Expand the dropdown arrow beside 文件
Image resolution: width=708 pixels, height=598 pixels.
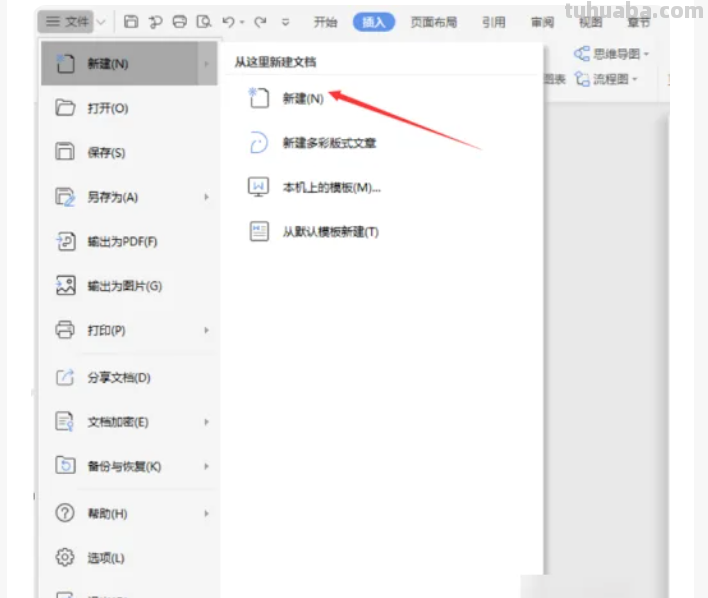(x=101, y=22)
